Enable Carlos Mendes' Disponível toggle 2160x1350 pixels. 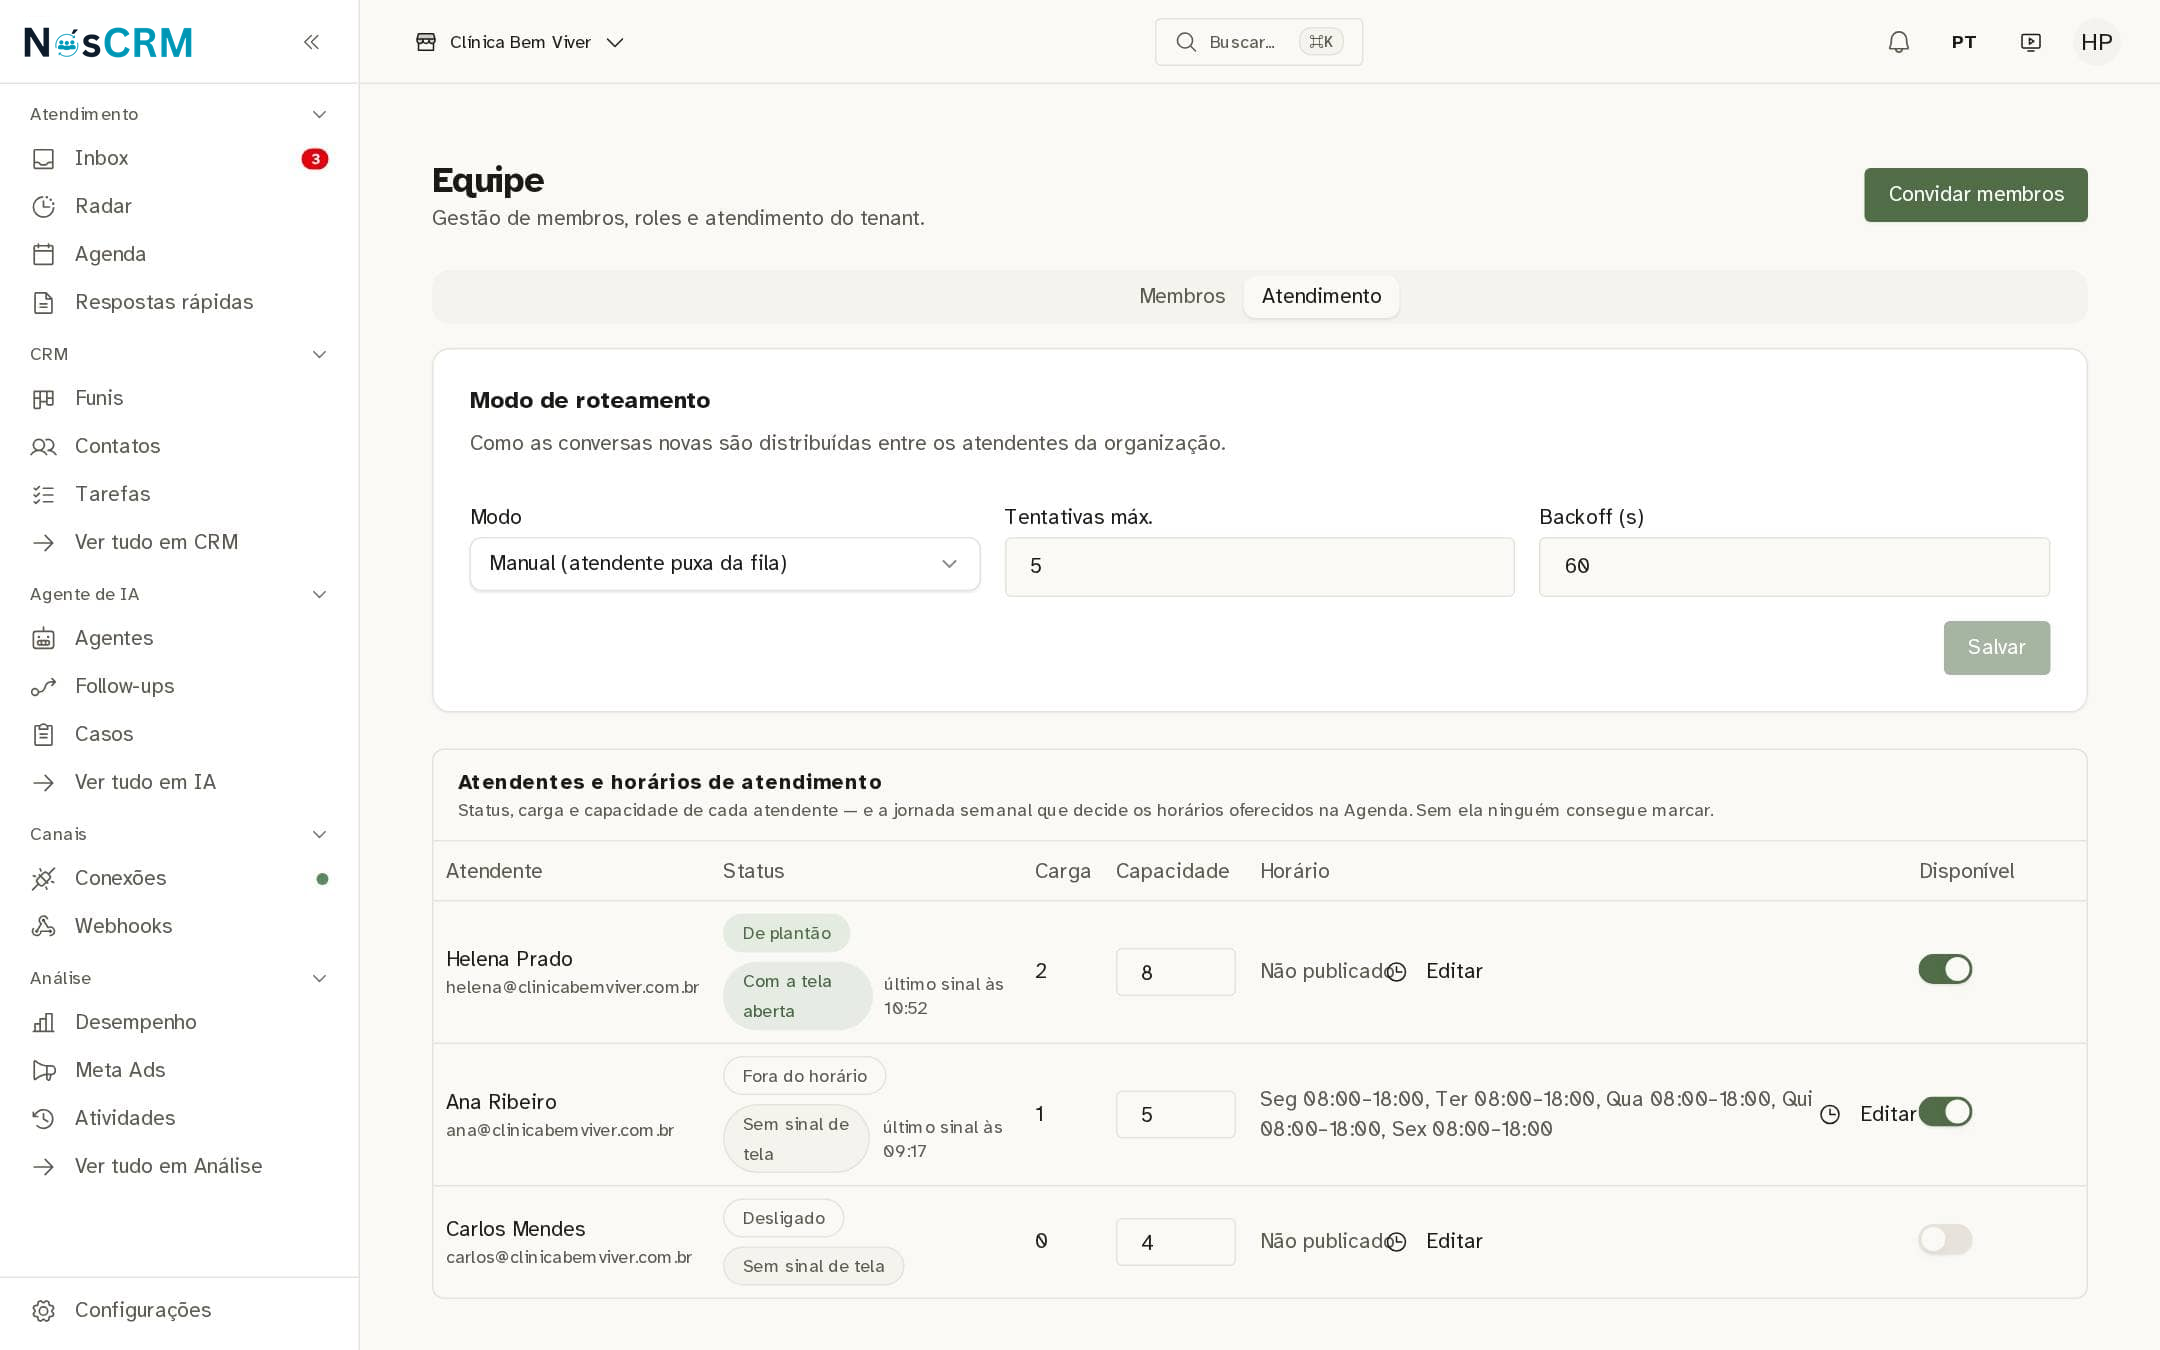[x=1944, y=1240]
